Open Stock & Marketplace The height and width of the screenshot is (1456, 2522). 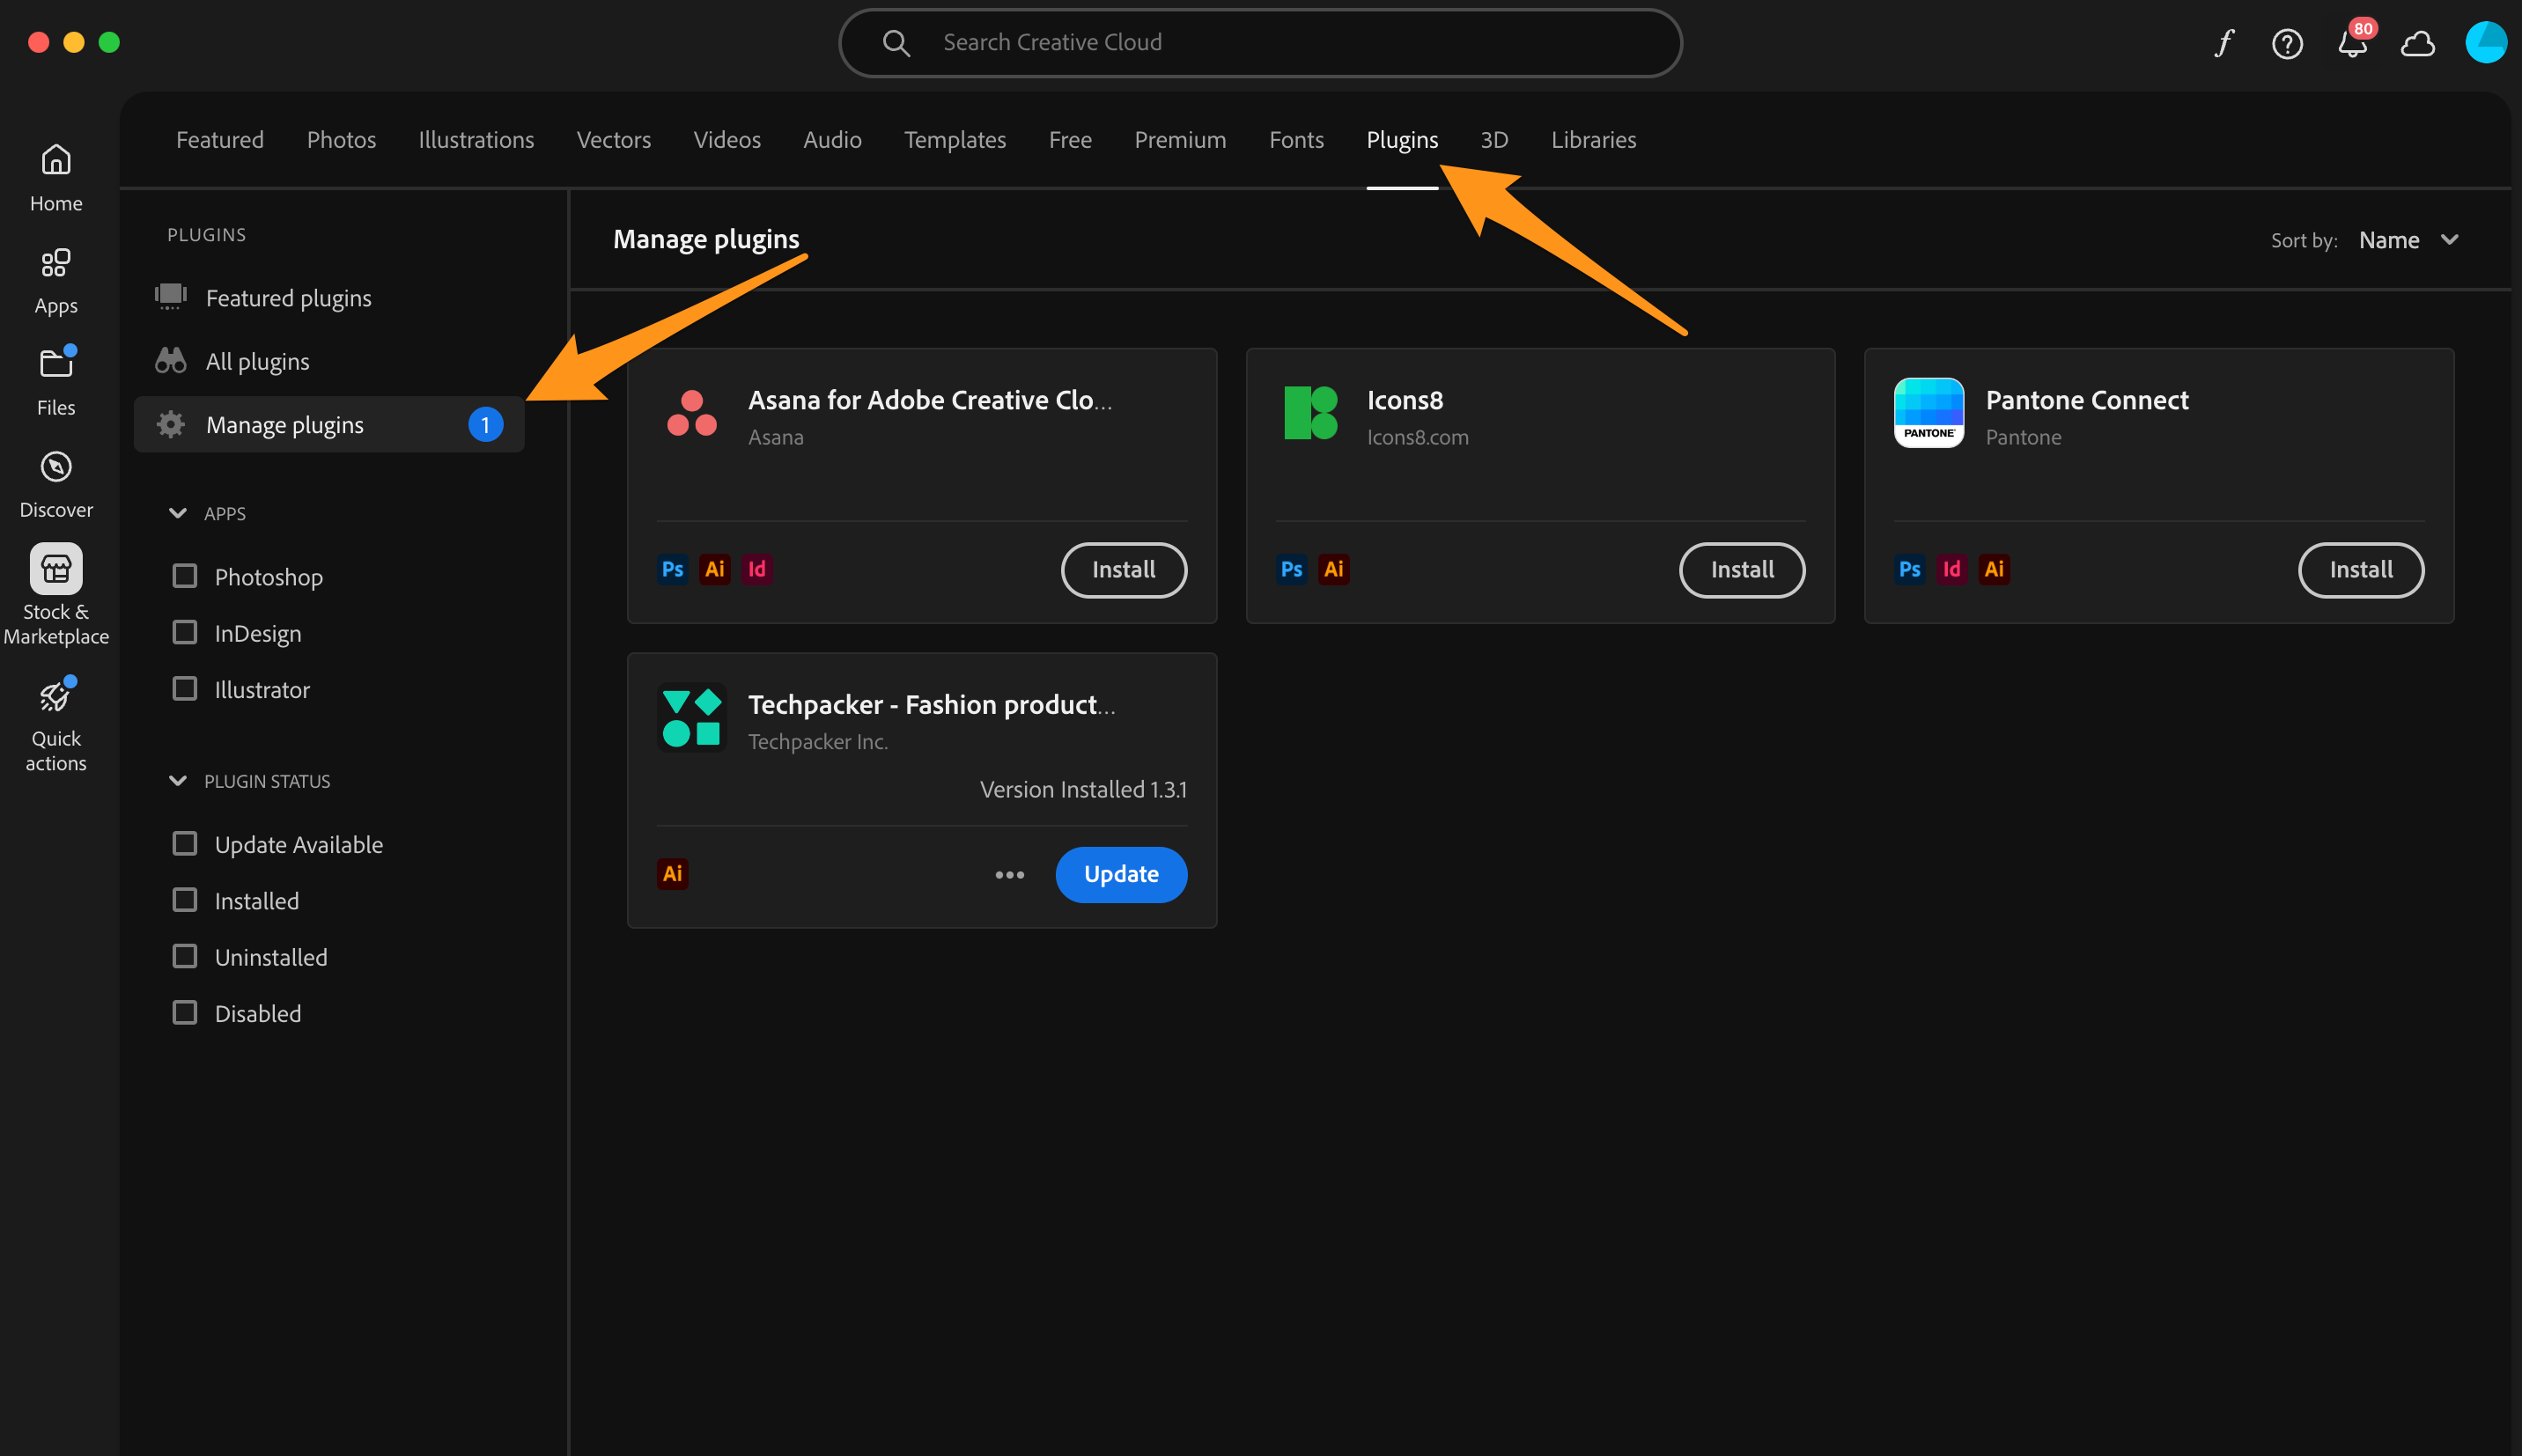click(56, 594)
